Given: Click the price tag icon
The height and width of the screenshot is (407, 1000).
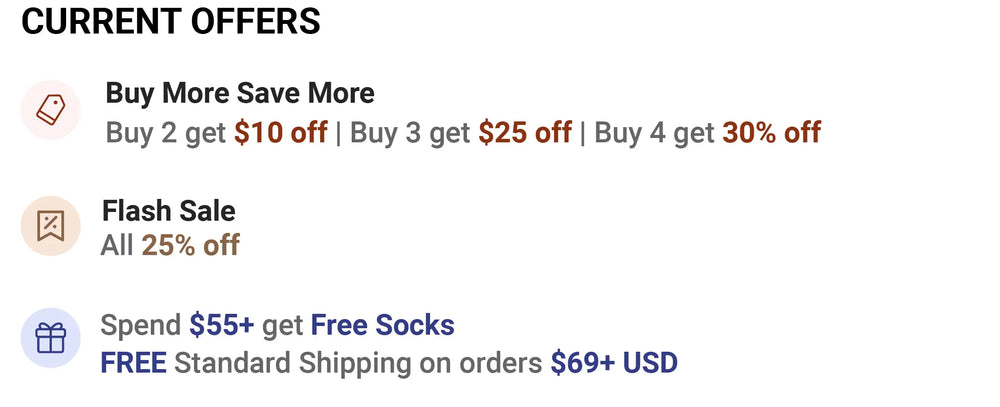Looking at the screenshot, I should [x=50, y=110].
